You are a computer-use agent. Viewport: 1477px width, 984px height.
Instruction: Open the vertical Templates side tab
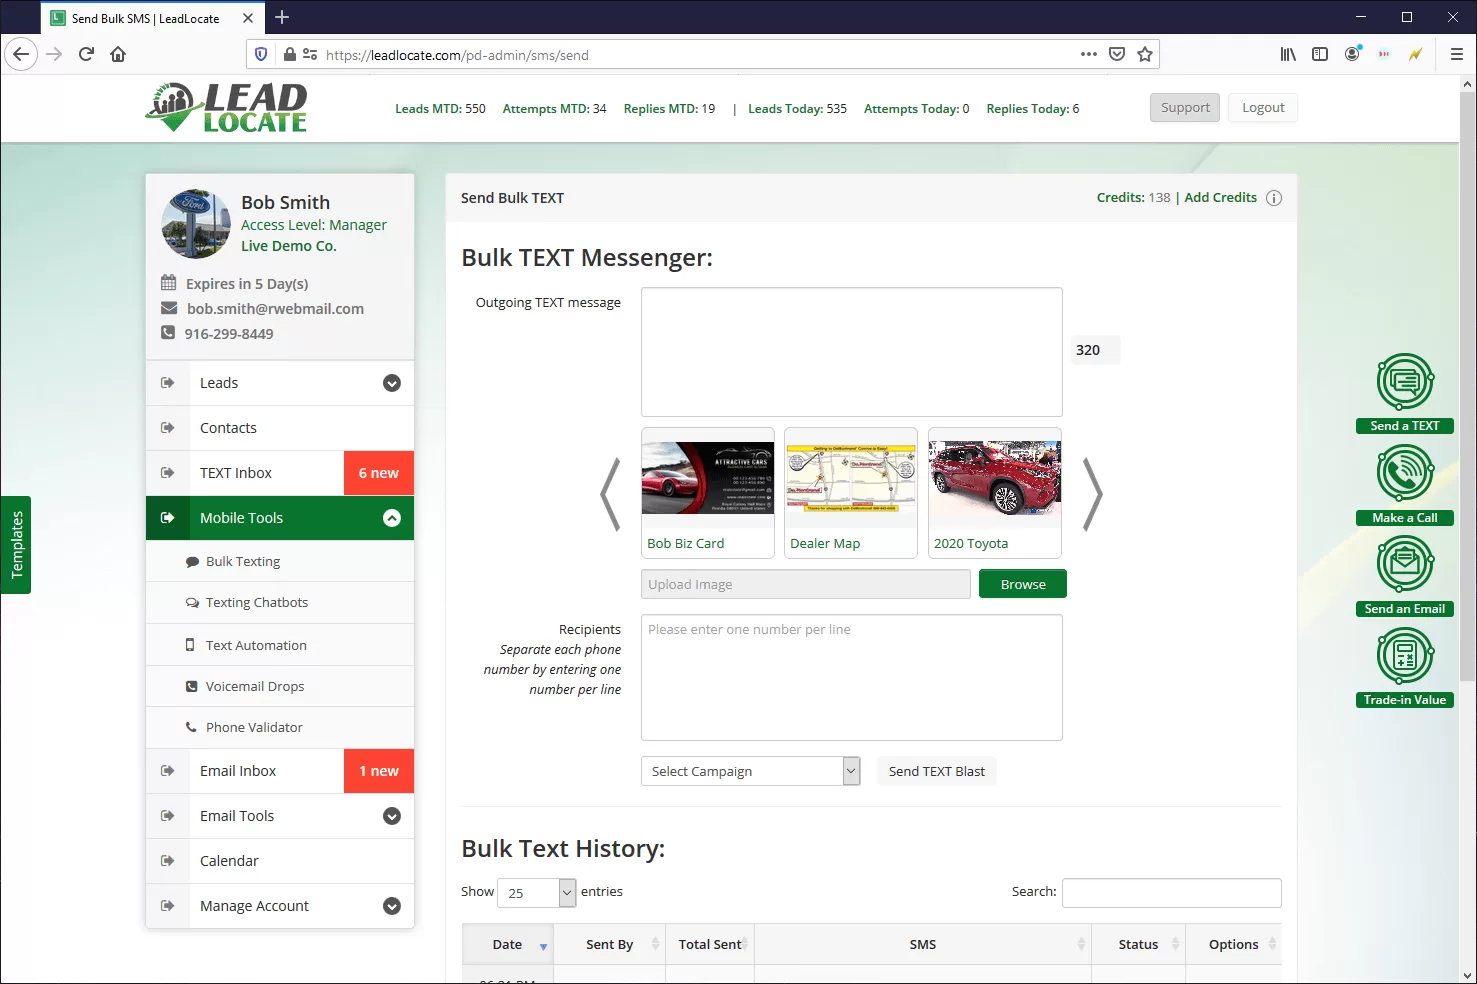click(x=16, y=545)
